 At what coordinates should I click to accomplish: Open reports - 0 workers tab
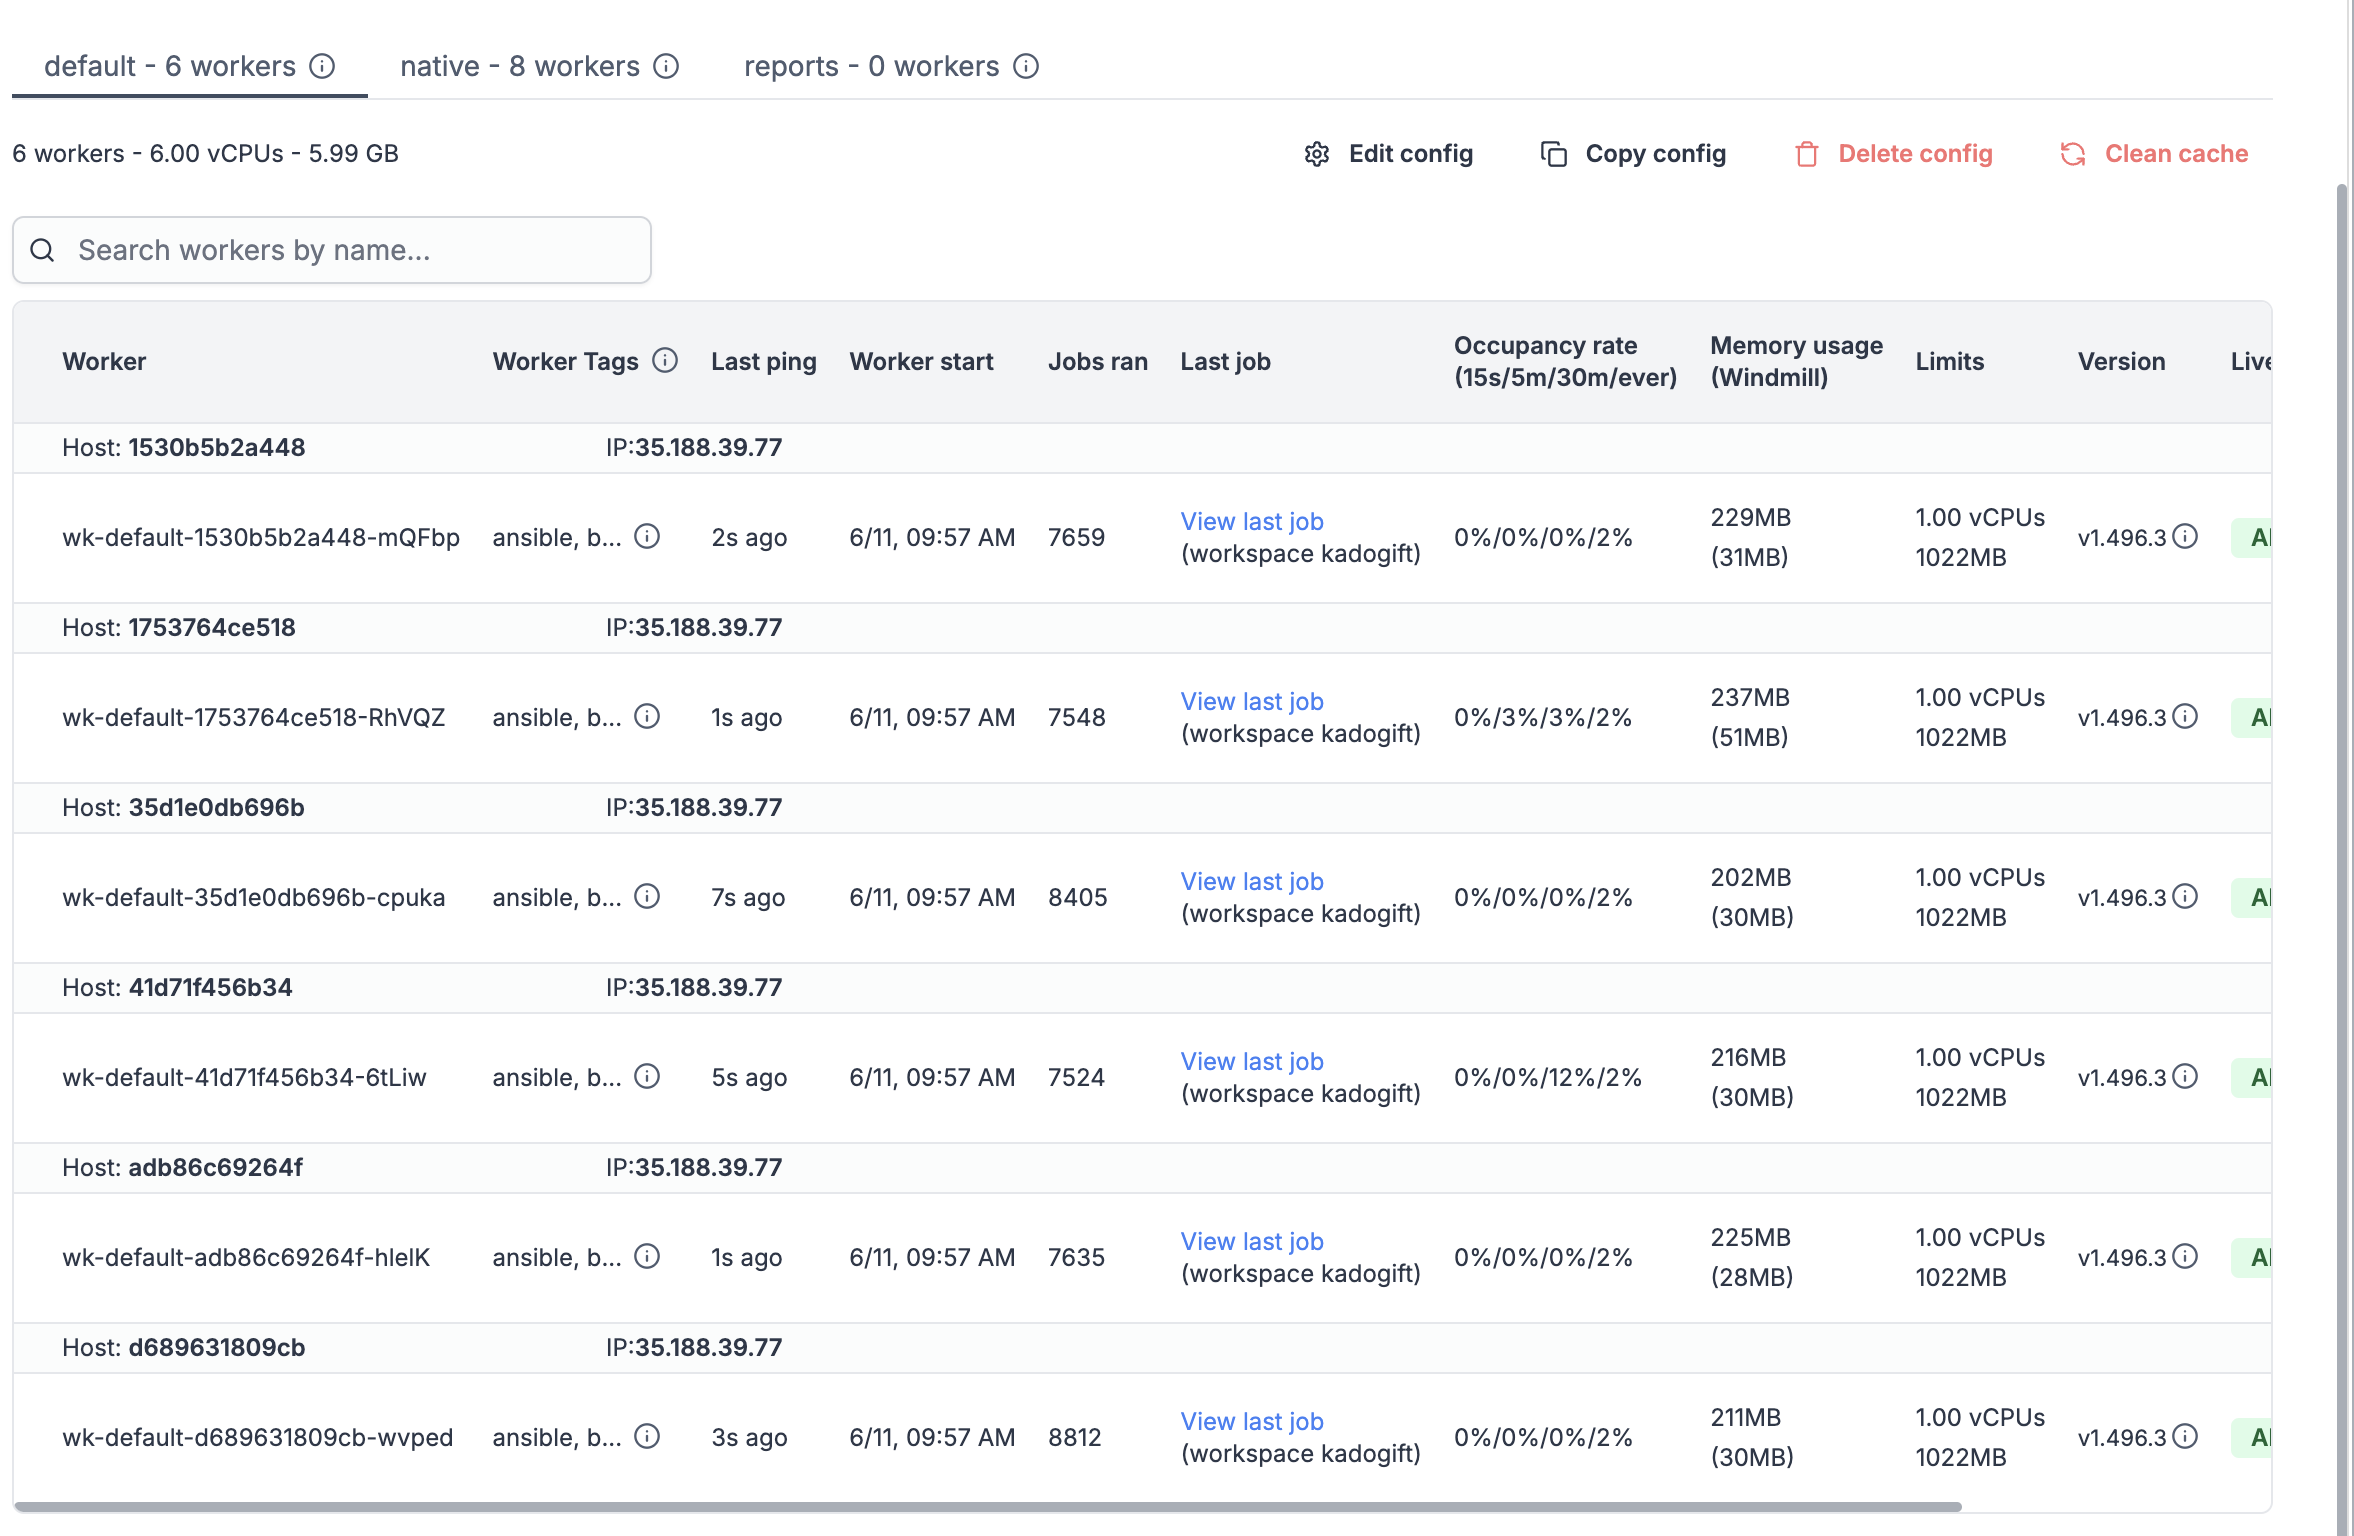[x=891, y=66]
